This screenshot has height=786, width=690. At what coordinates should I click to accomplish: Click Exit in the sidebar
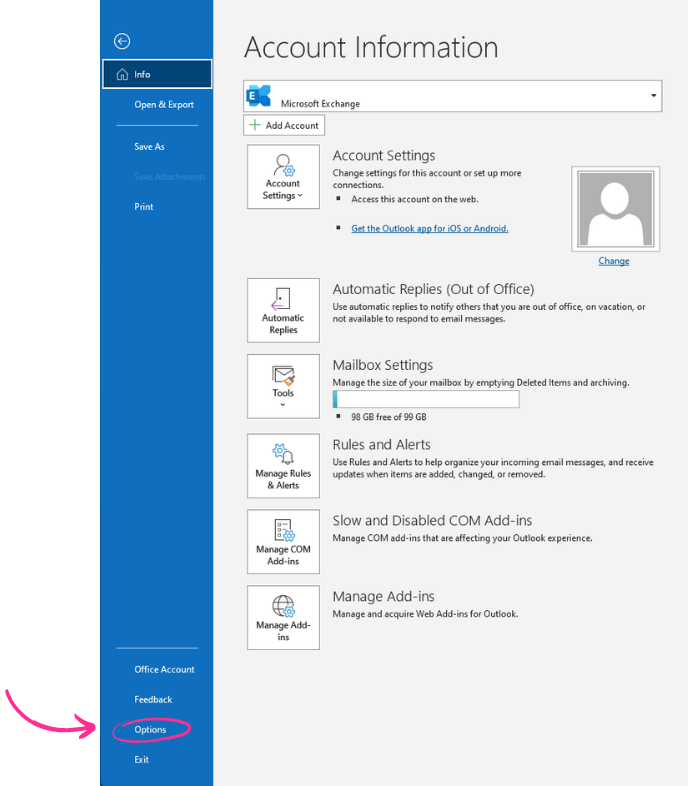pos(141,759)
